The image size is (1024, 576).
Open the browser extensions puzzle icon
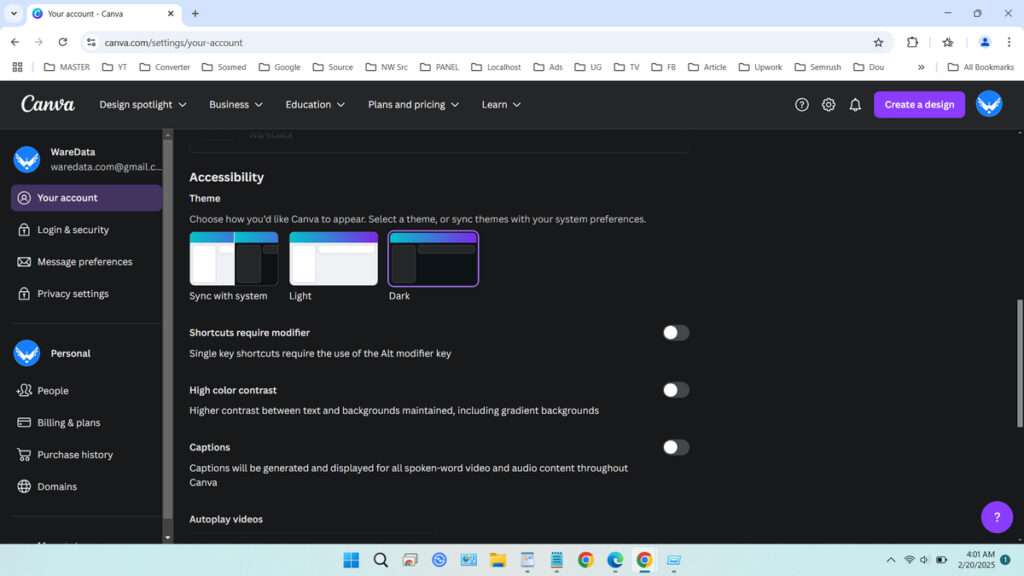coord(912,42)
